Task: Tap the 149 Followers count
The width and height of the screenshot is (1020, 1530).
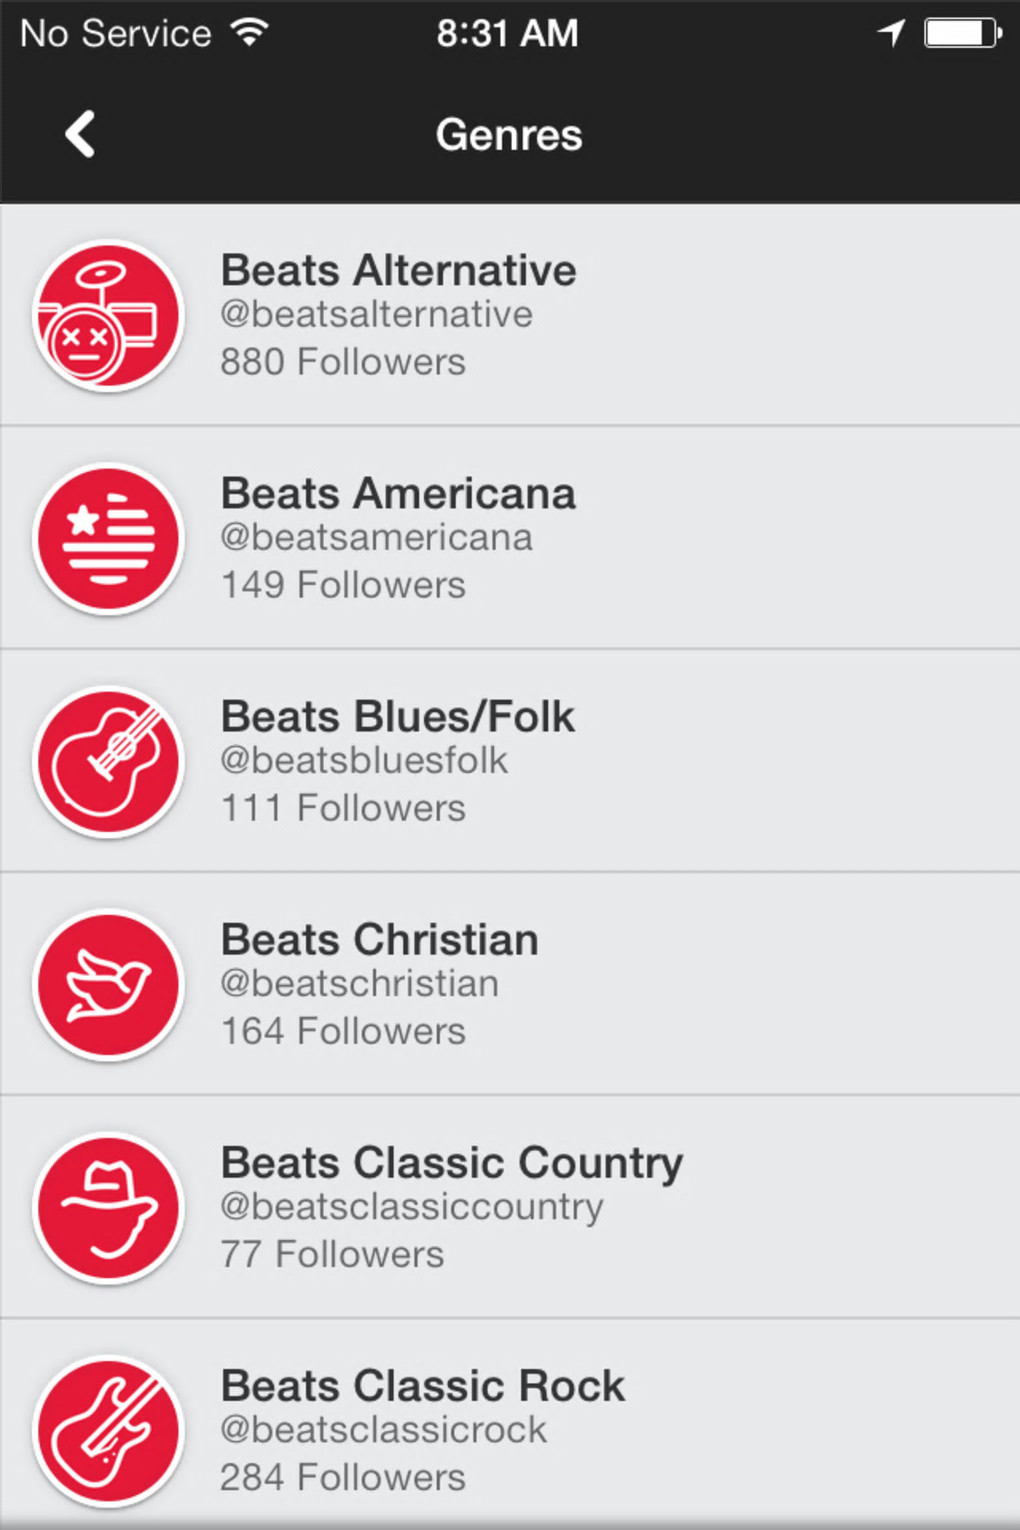Action: [343, 585]
